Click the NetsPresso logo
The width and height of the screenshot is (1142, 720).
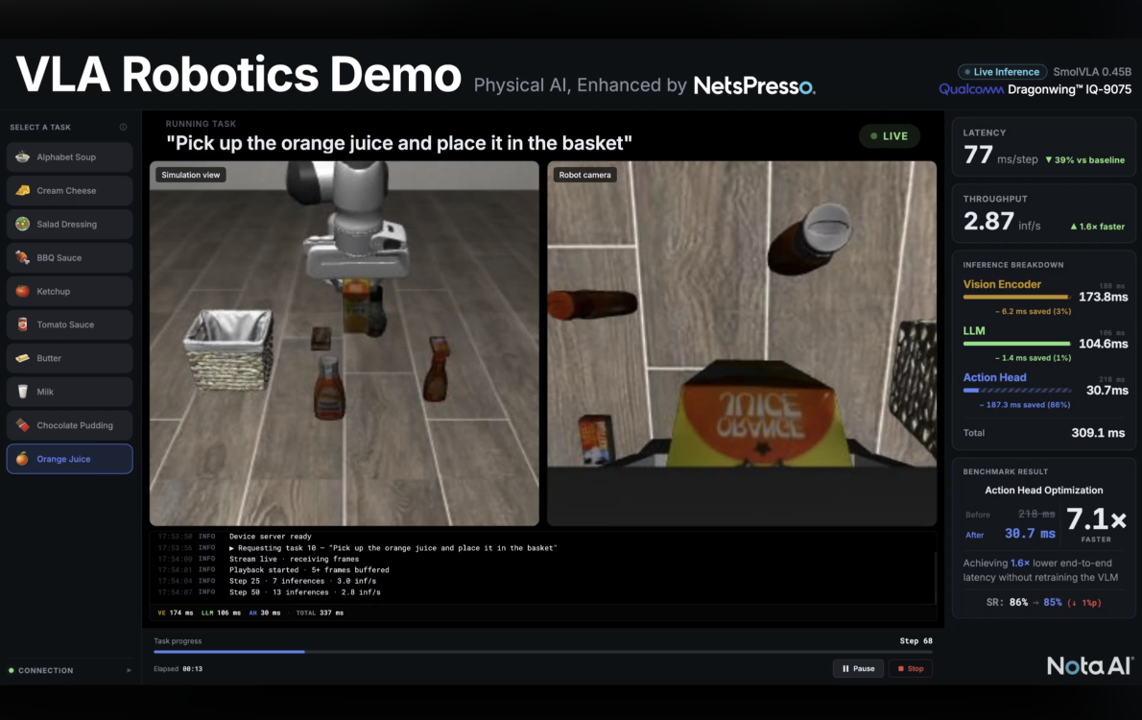[x=755, y=86]
